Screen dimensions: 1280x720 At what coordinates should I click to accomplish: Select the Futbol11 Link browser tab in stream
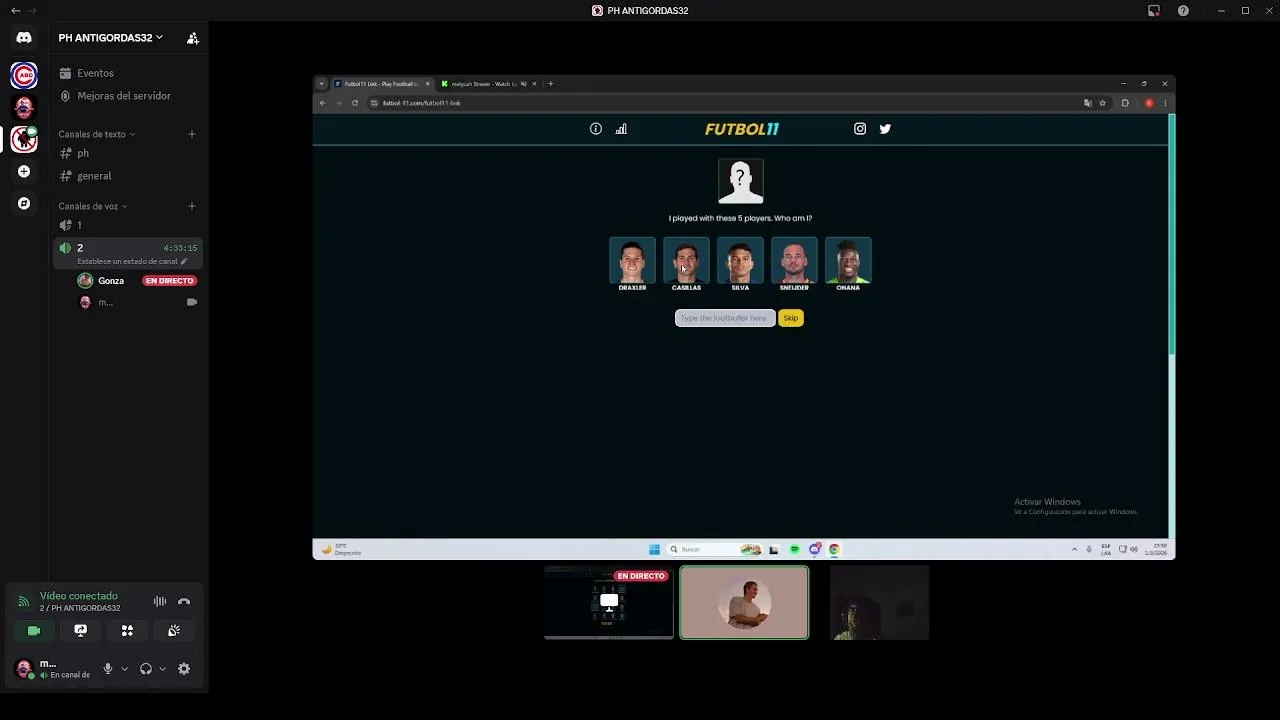tap(381, 84)
